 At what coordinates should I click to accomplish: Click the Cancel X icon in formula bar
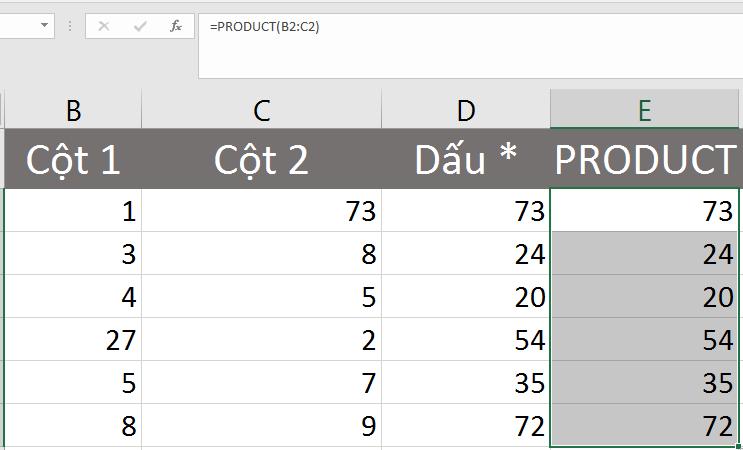click(x=104, y=27)
